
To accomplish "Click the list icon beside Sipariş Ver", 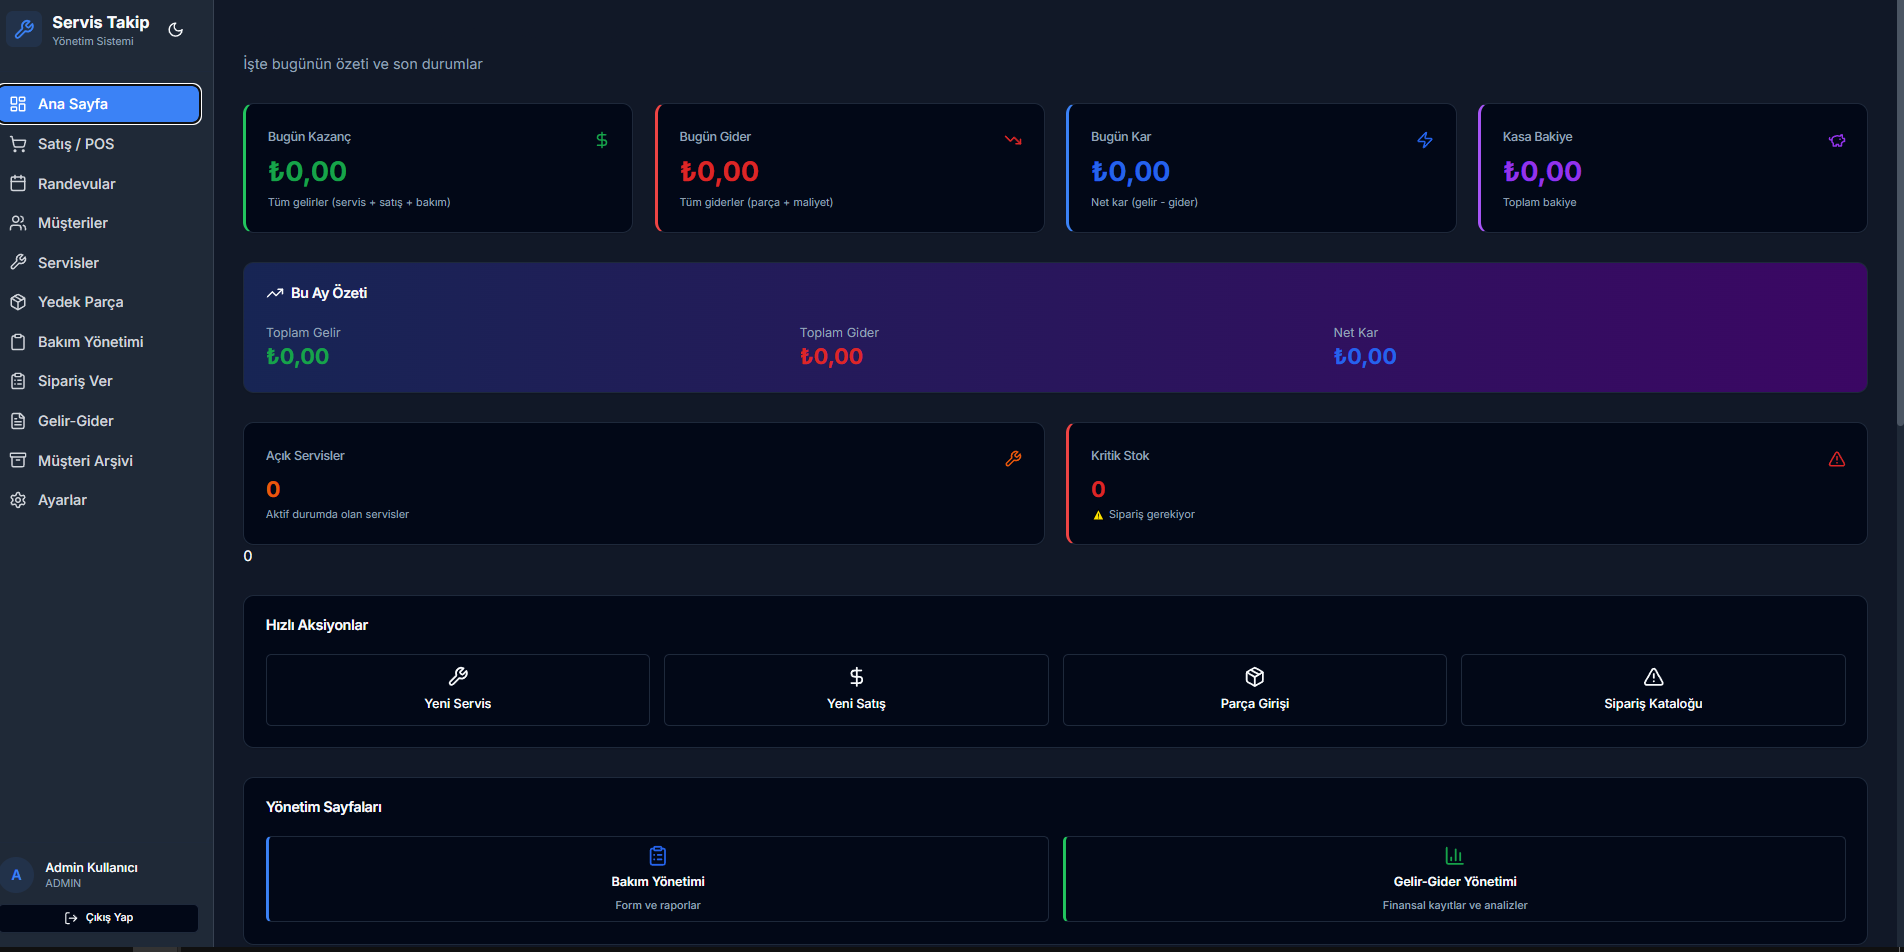I will pos(18,381).
